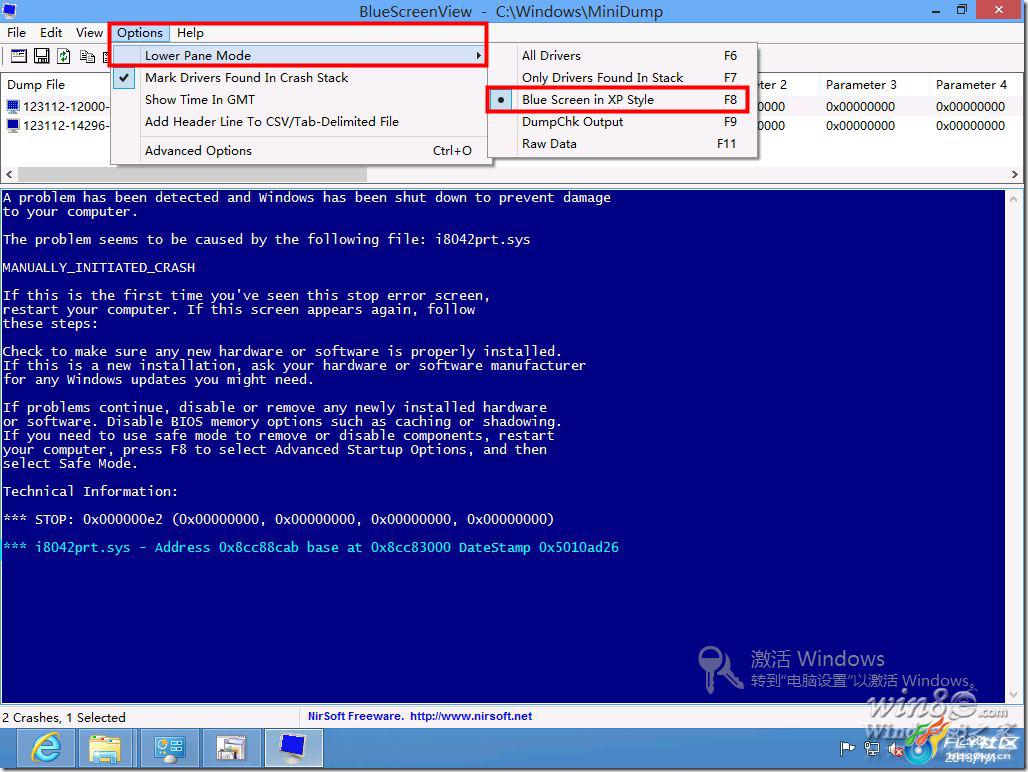1028x772 pixels.
Task: Click the horizontal scrollbar left arrow
Action: click(x=9, y=174)
